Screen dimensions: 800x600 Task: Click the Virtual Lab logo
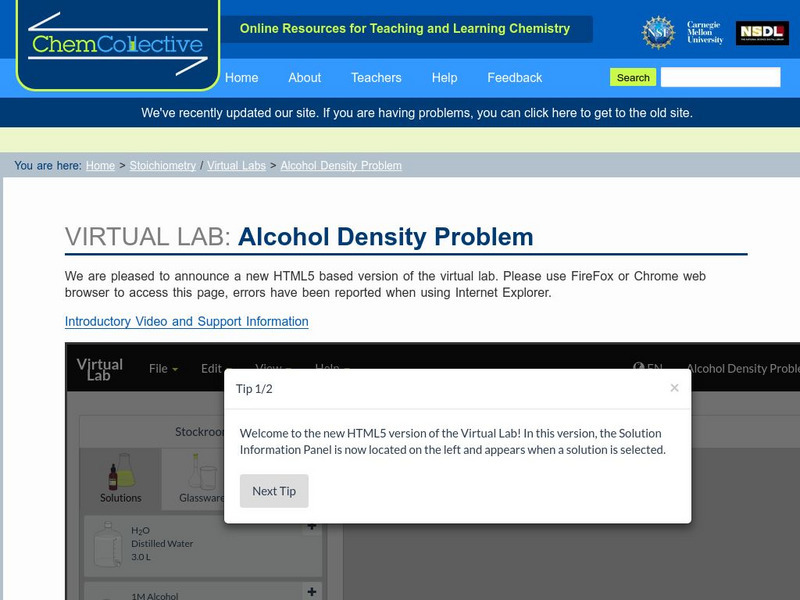pyautogui.click(x=99, y=369)
